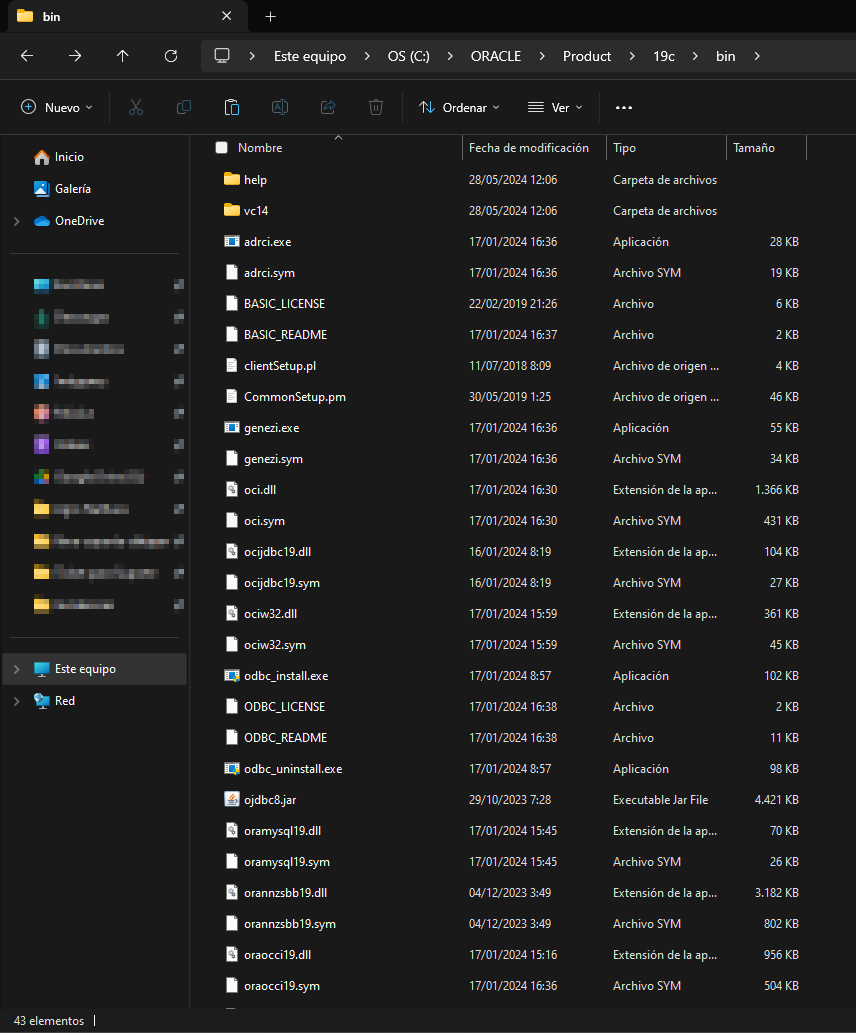The height and width of the screenshot is (1033, 856).
Task: Refresh the current folder view
Action: 171,56
